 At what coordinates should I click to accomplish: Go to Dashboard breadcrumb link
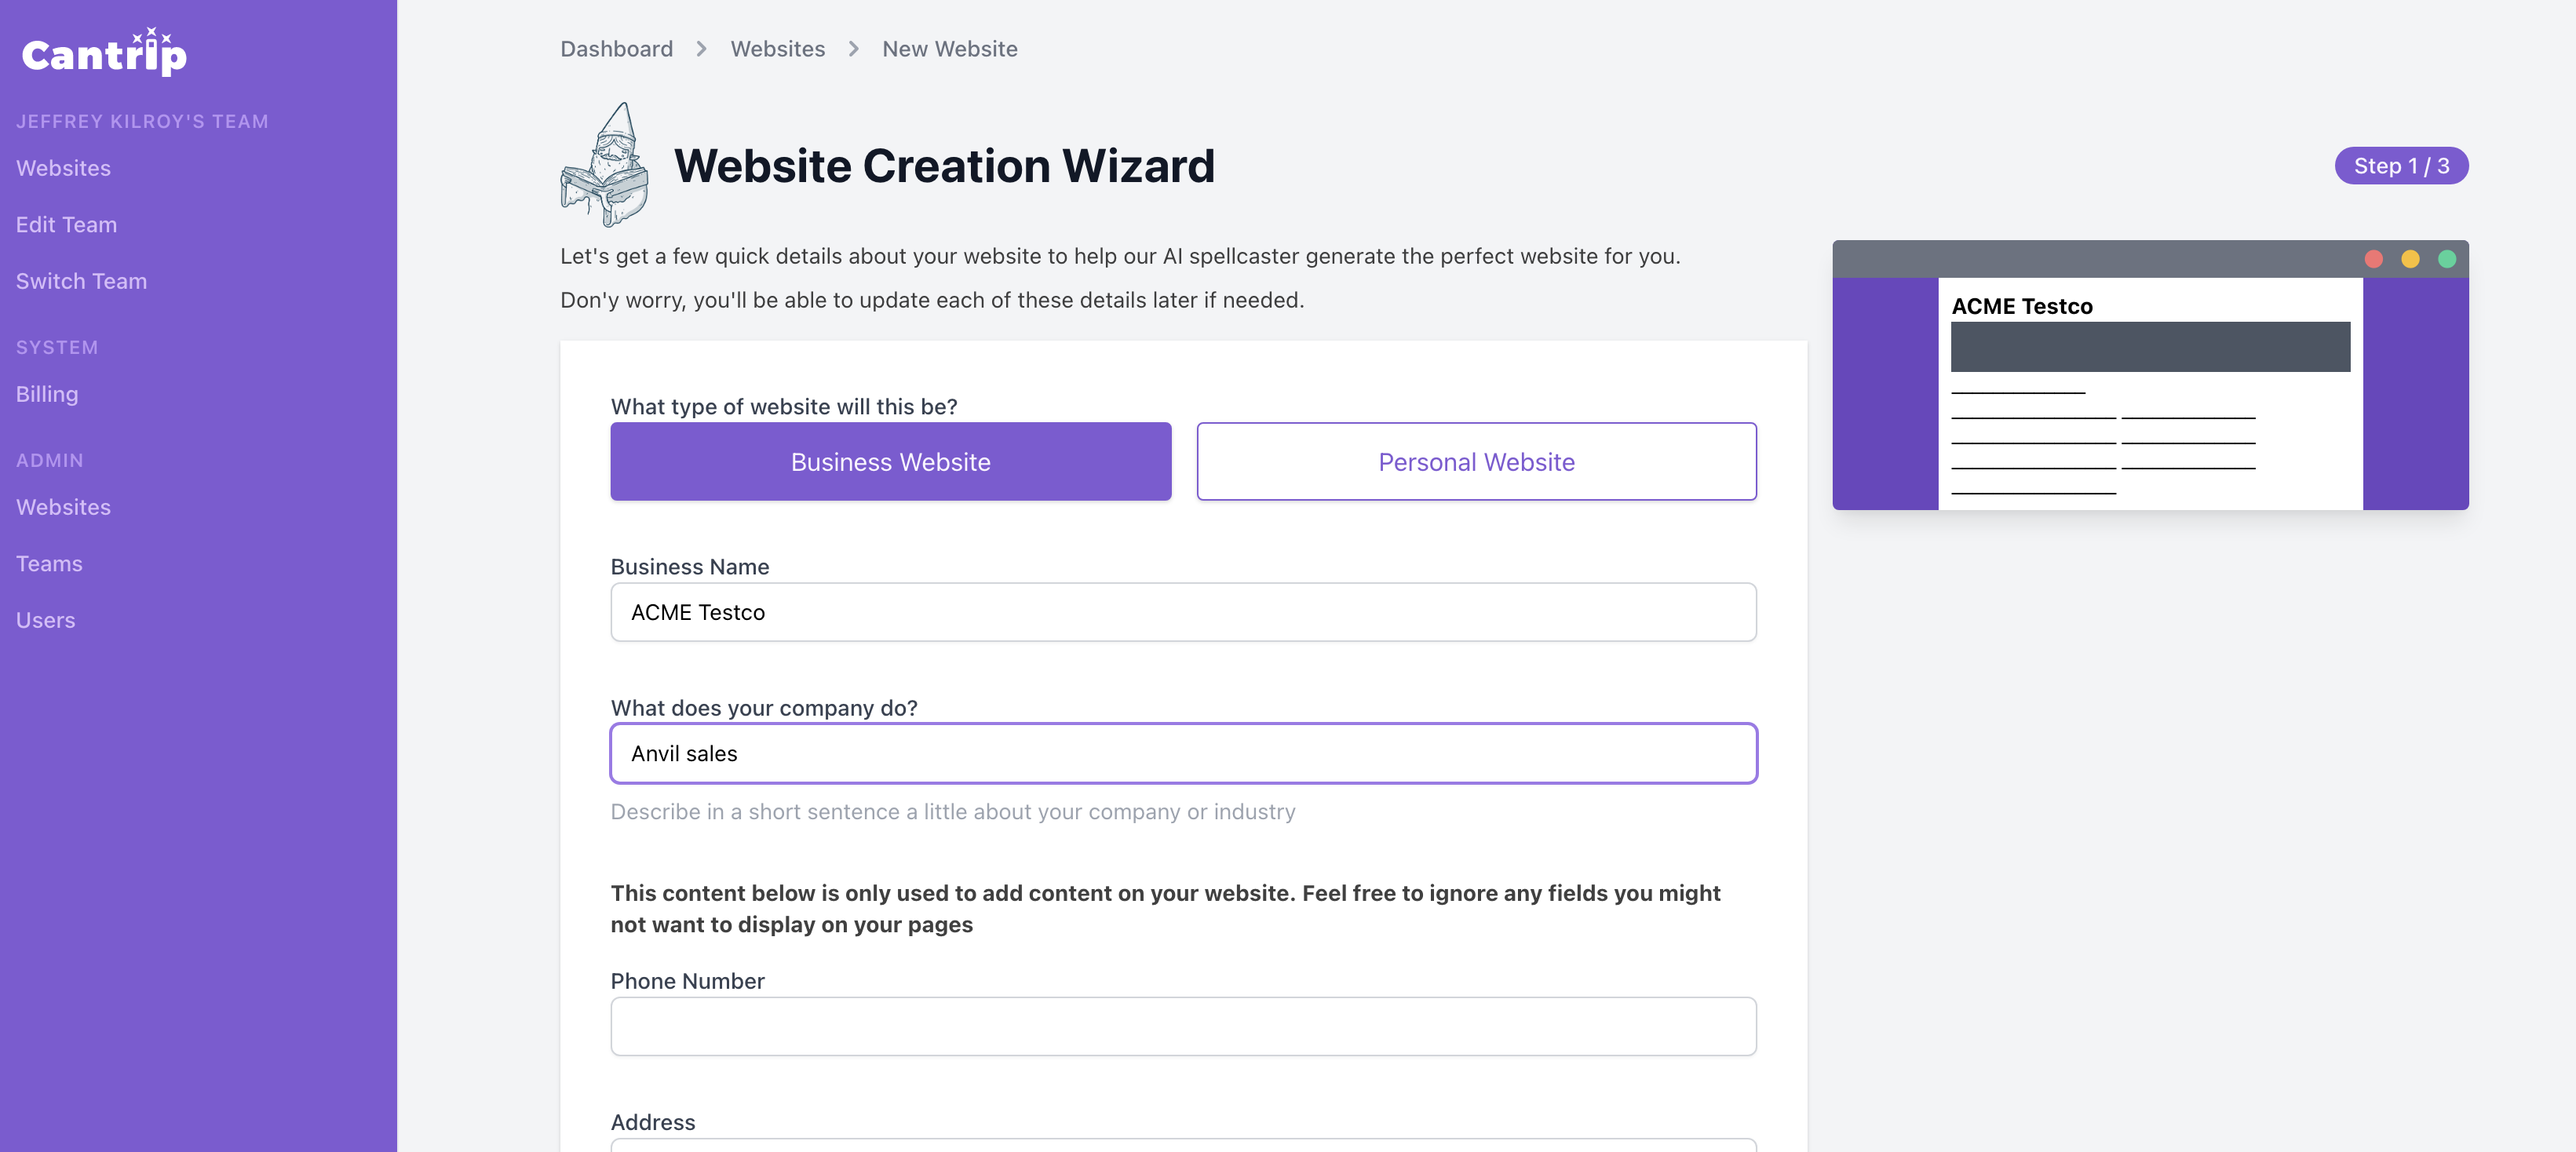(x=616, y=49)
